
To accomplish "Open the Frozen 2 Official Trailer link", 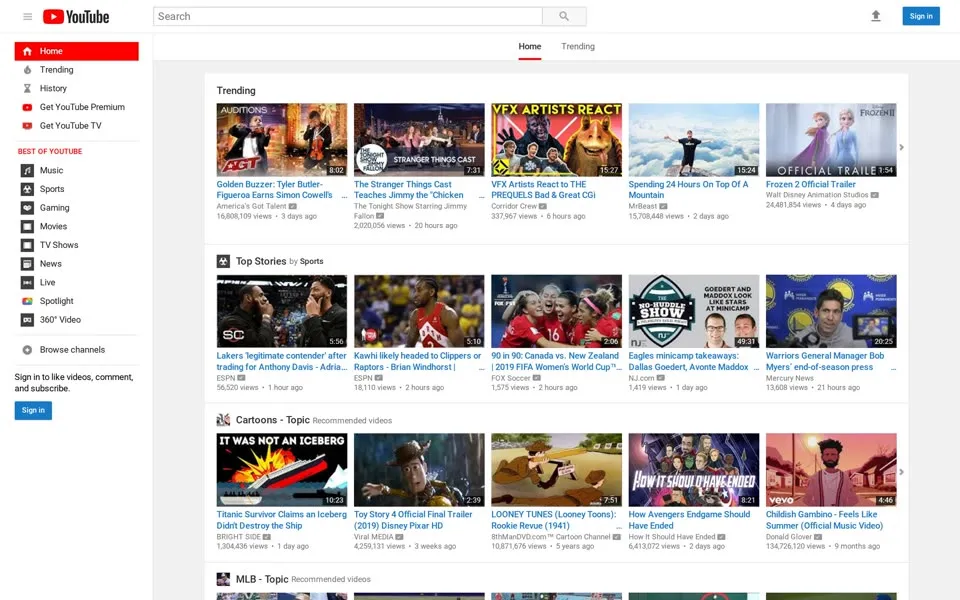I will [x=811, y=184].
